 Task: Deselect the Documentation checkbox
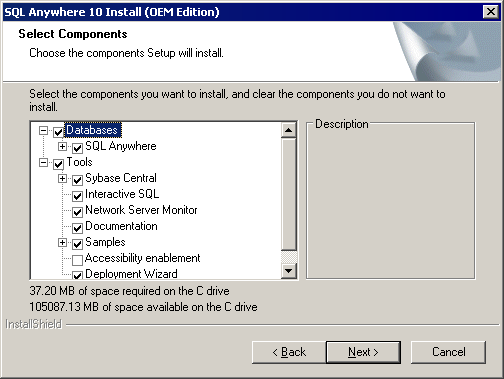77,228
